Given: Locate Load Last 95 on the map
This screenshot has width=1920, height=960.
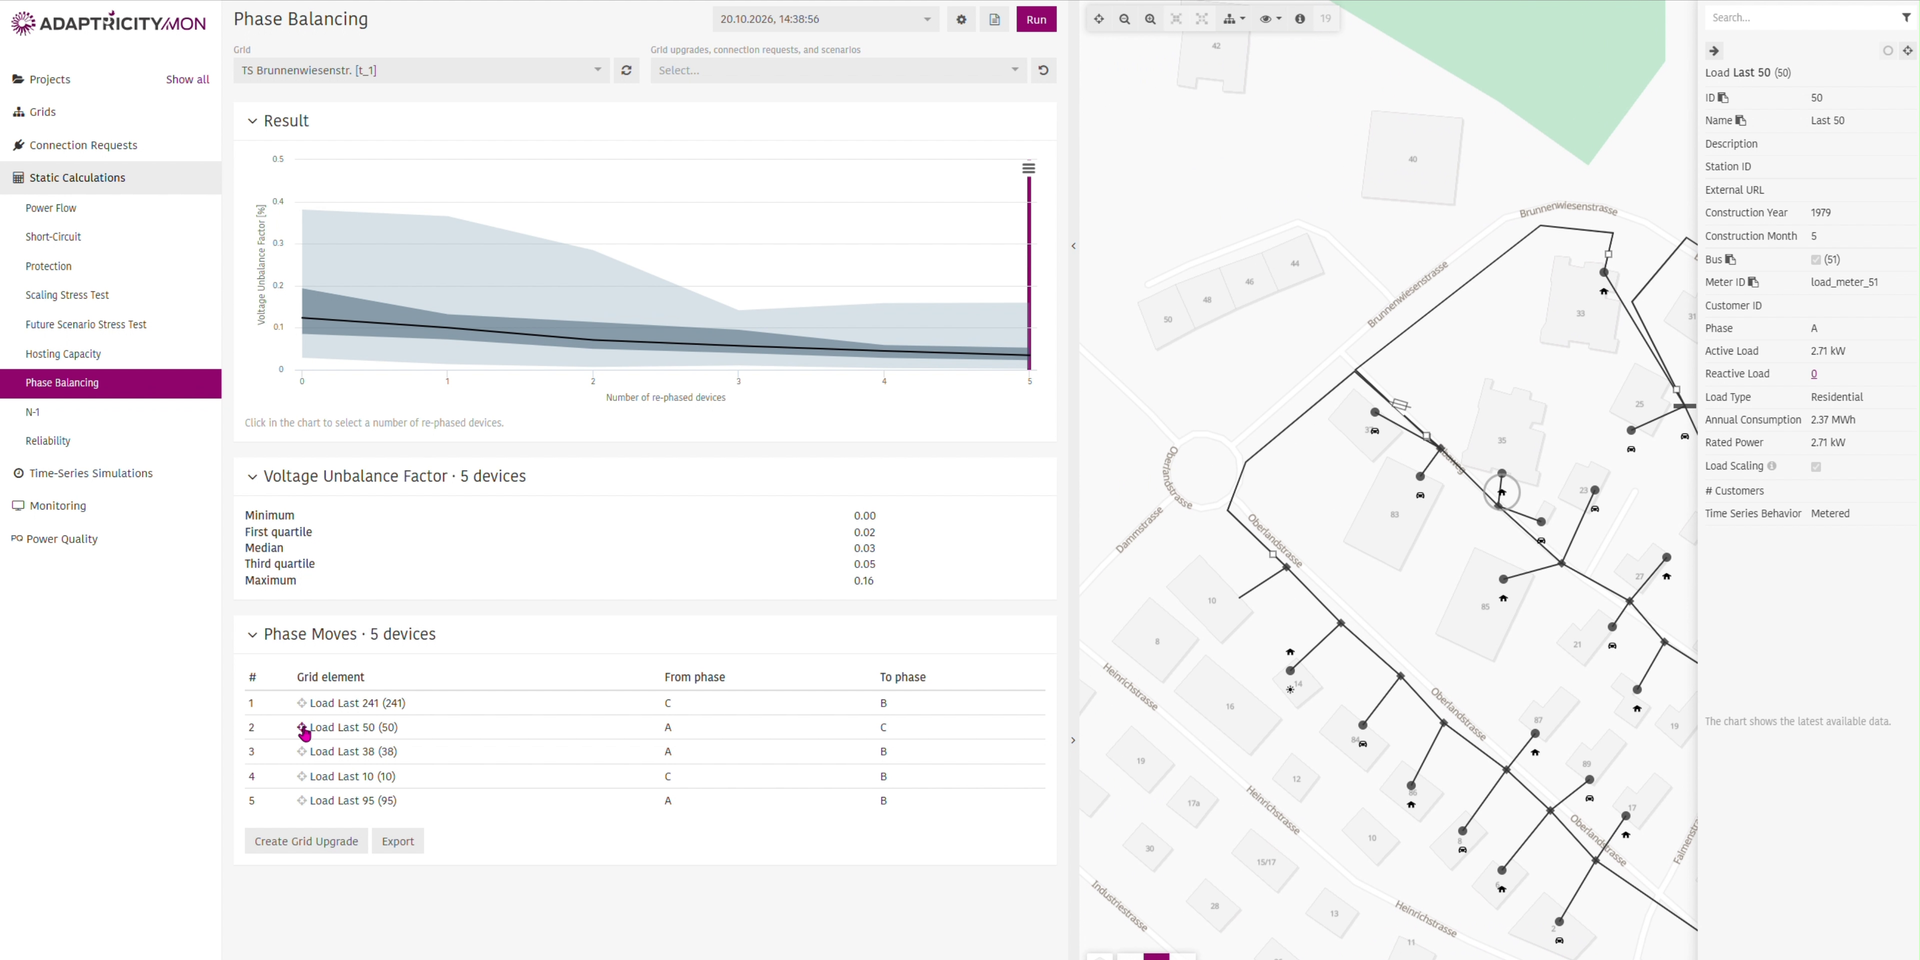Looking at the screenshot, I should coord(302,801).
